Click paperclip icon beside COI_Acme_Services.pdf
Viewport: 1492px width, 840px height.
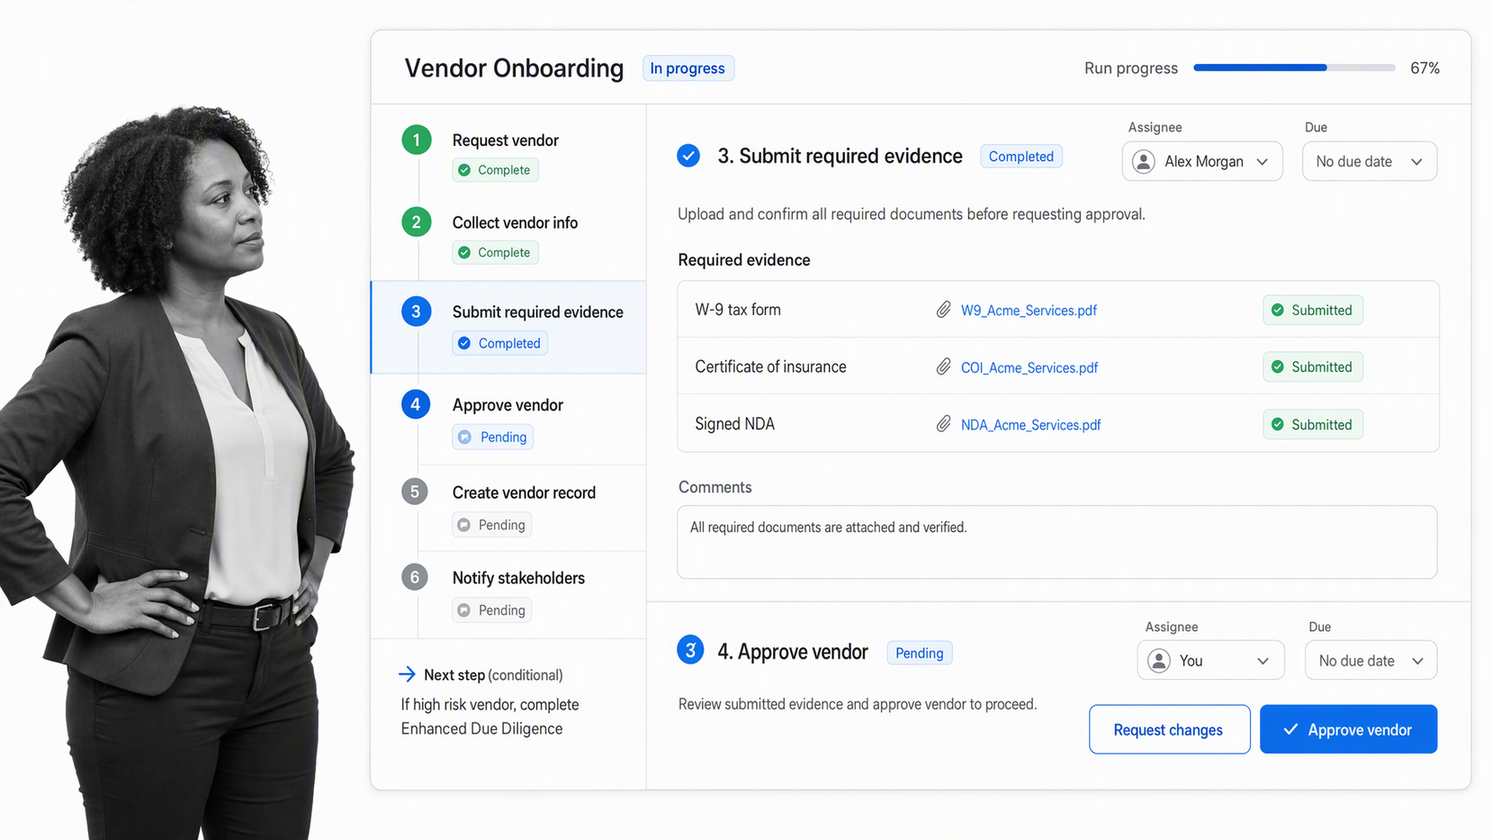(943, 367)
